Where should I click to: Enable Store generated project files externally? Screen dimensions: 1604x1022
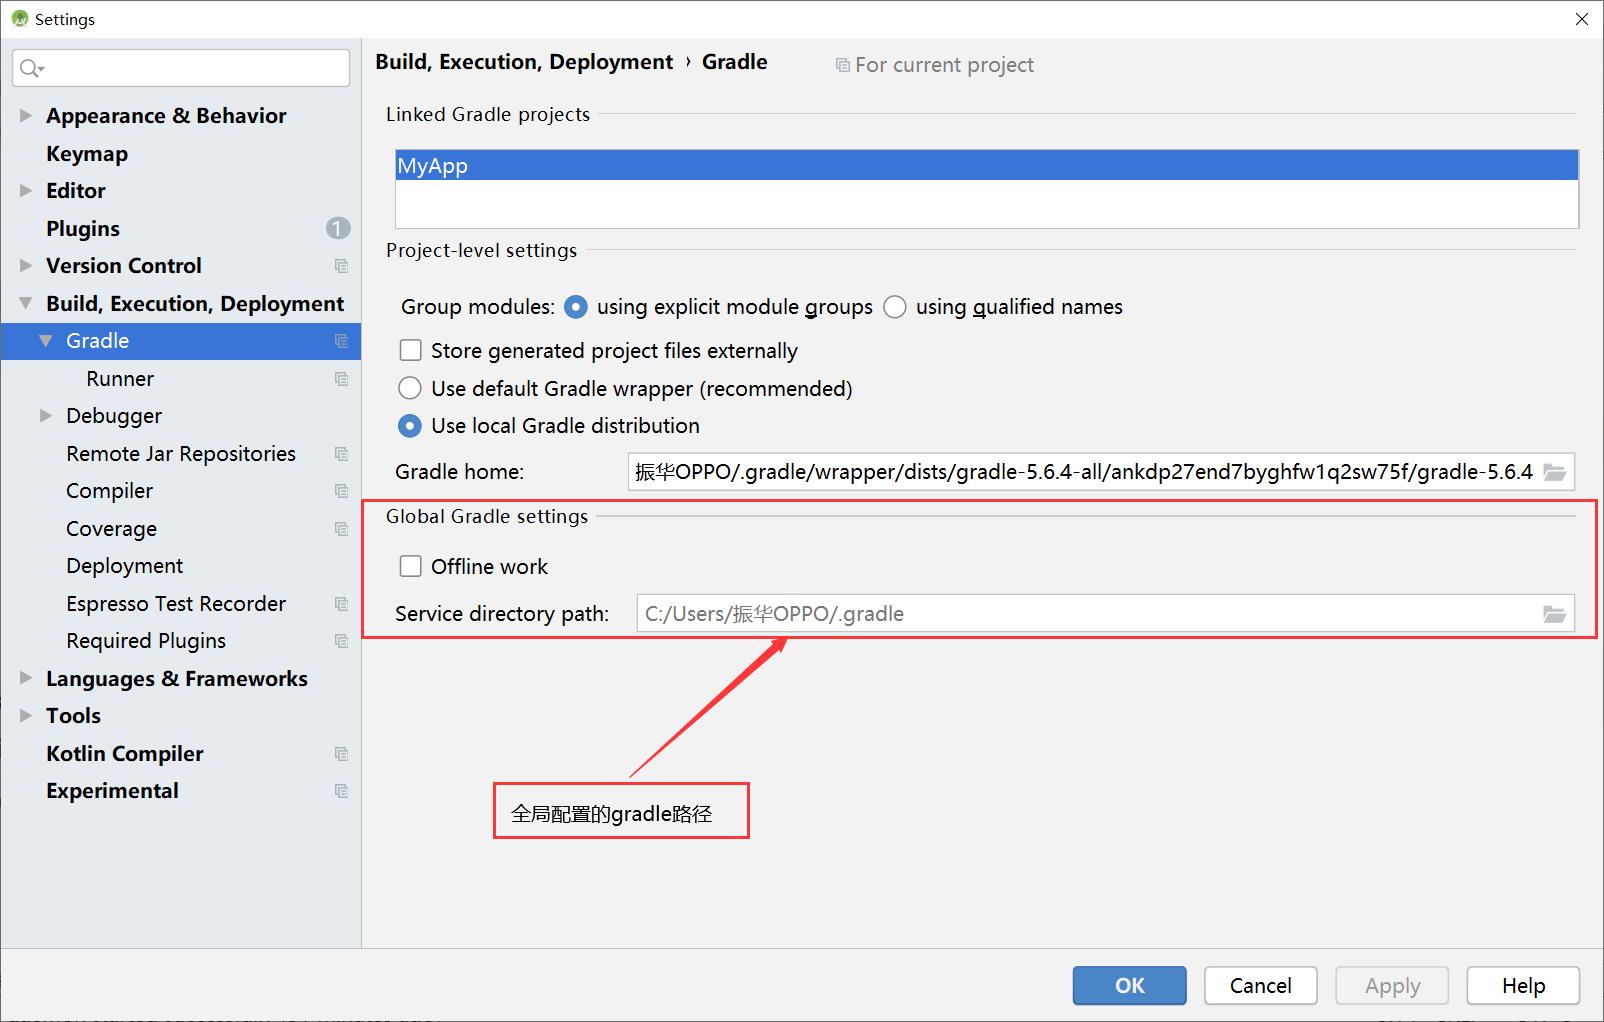click(x=410, y=350)
